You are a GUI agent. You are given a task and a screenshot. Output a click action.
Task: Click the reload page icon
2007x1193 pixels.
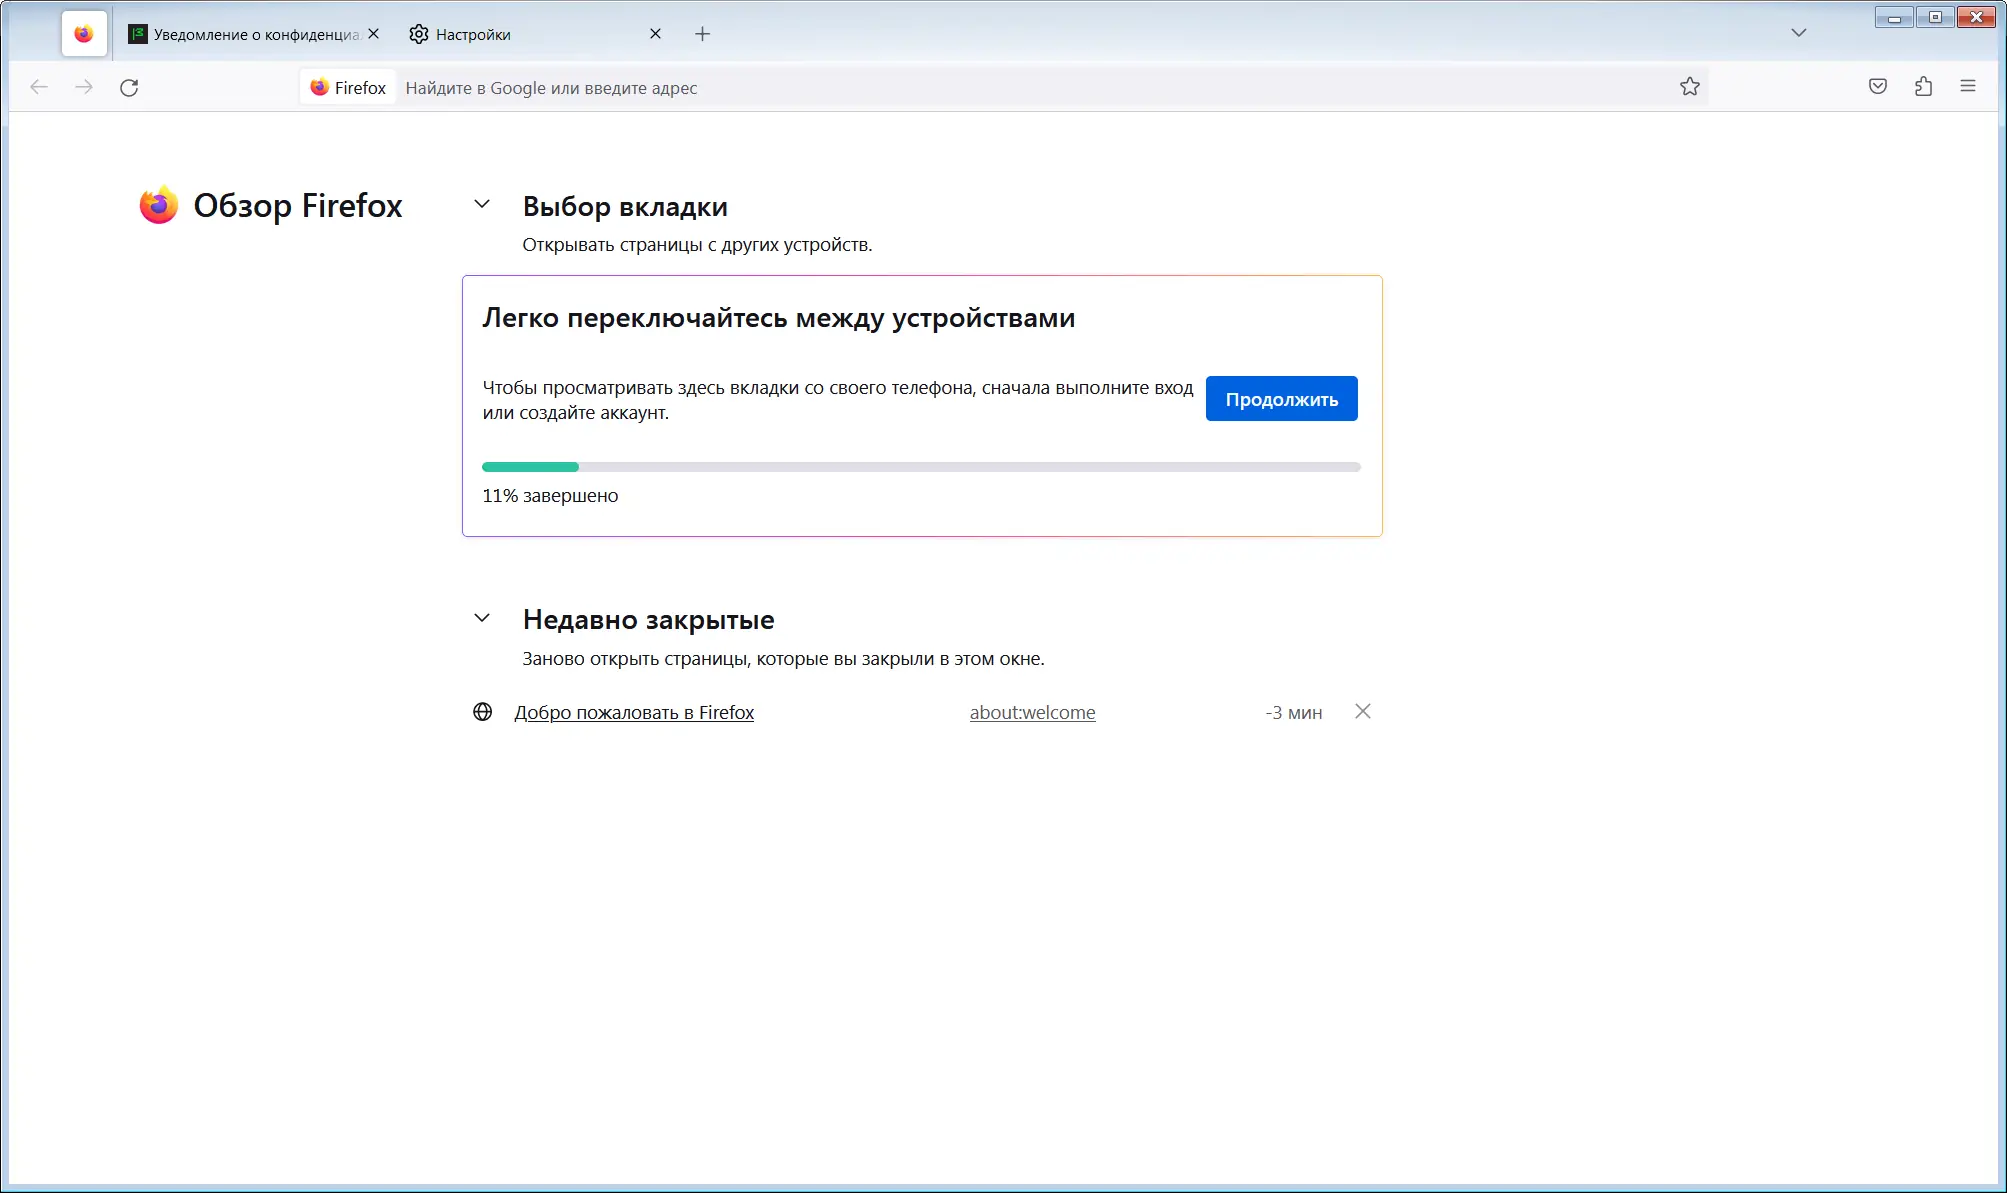129,88
